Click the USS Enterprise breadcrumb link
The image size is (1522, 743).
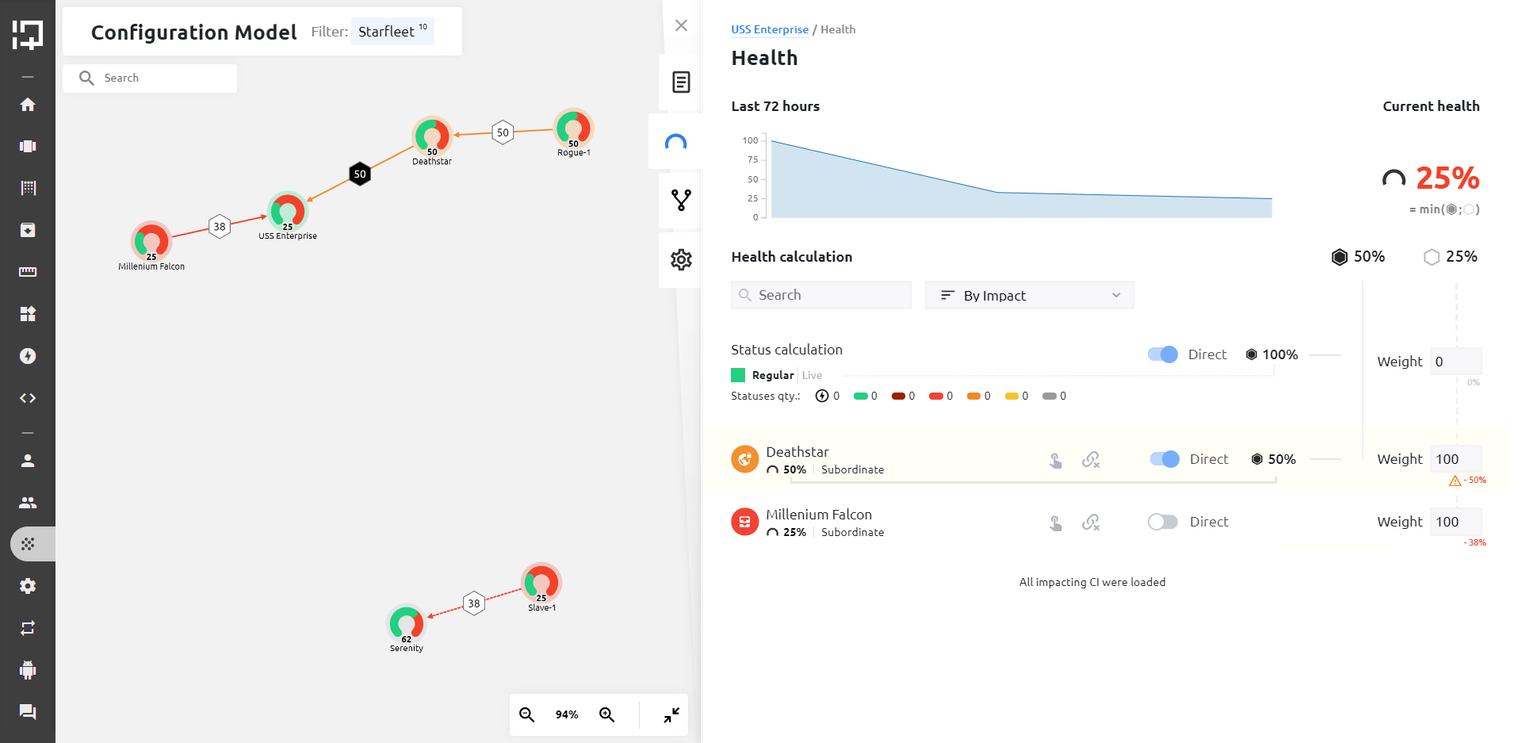[770, 29]
